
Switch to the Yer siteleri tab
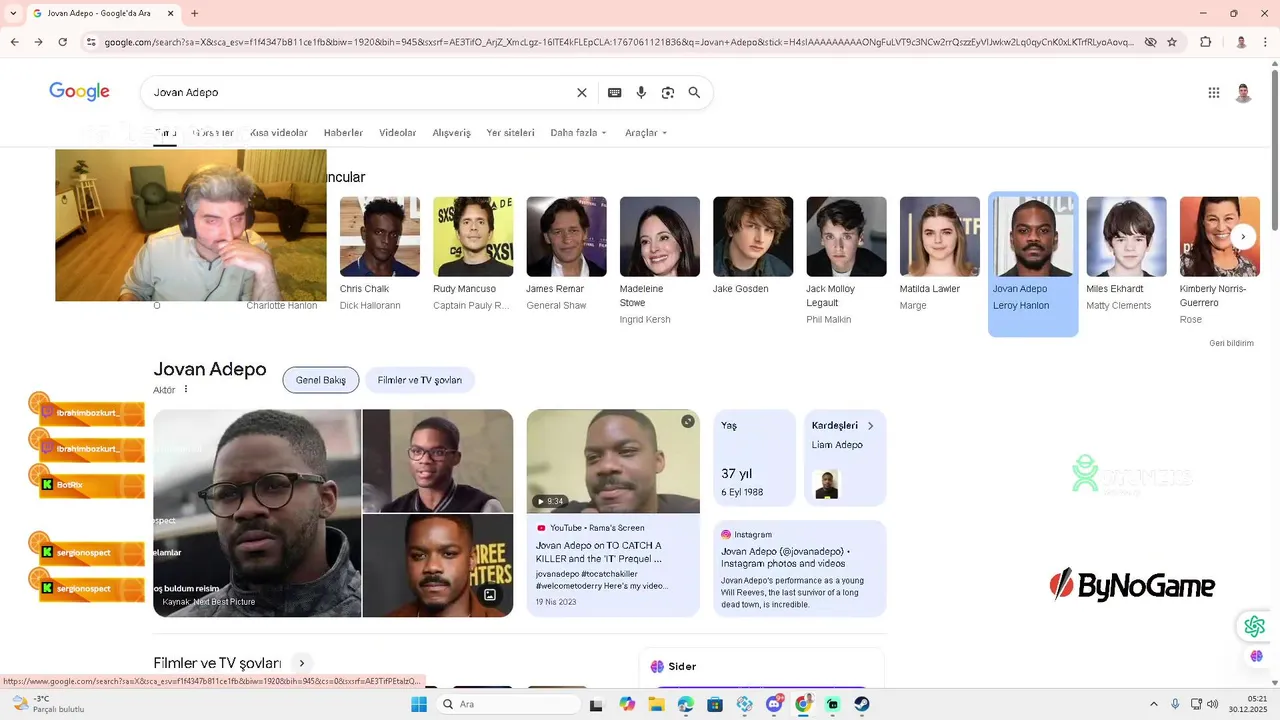(510, 133)
